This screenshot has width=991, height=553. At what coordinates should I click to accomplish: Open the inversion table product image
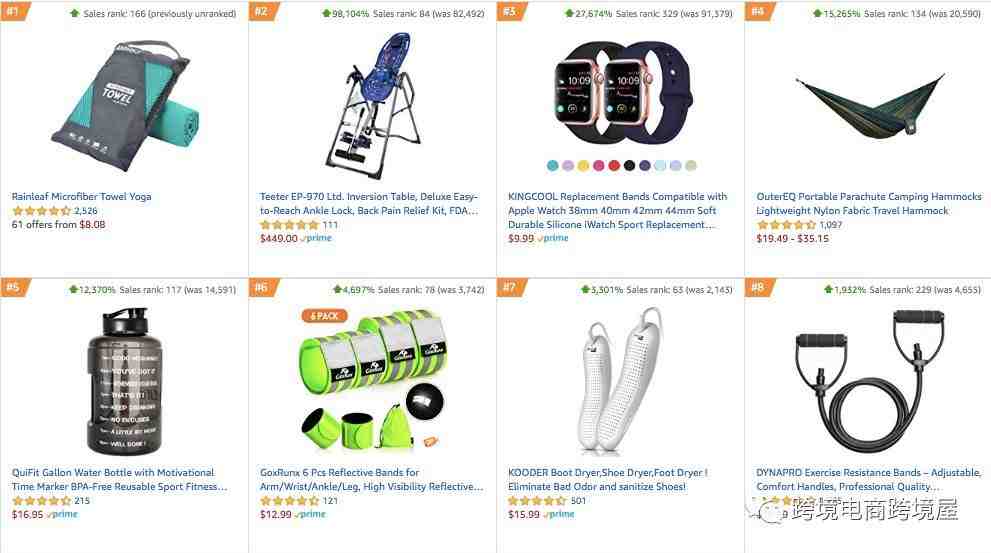point(374,106)
